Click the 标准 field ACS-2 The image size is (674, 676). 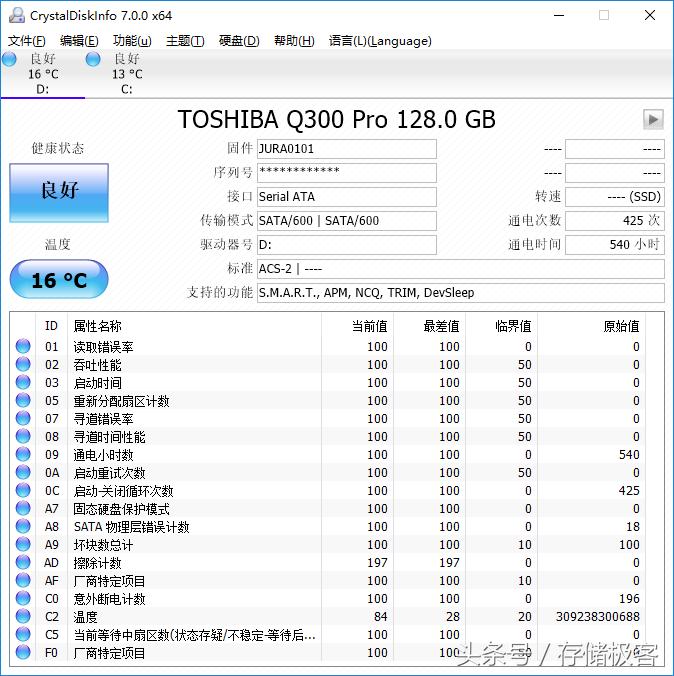click(461, 269)
